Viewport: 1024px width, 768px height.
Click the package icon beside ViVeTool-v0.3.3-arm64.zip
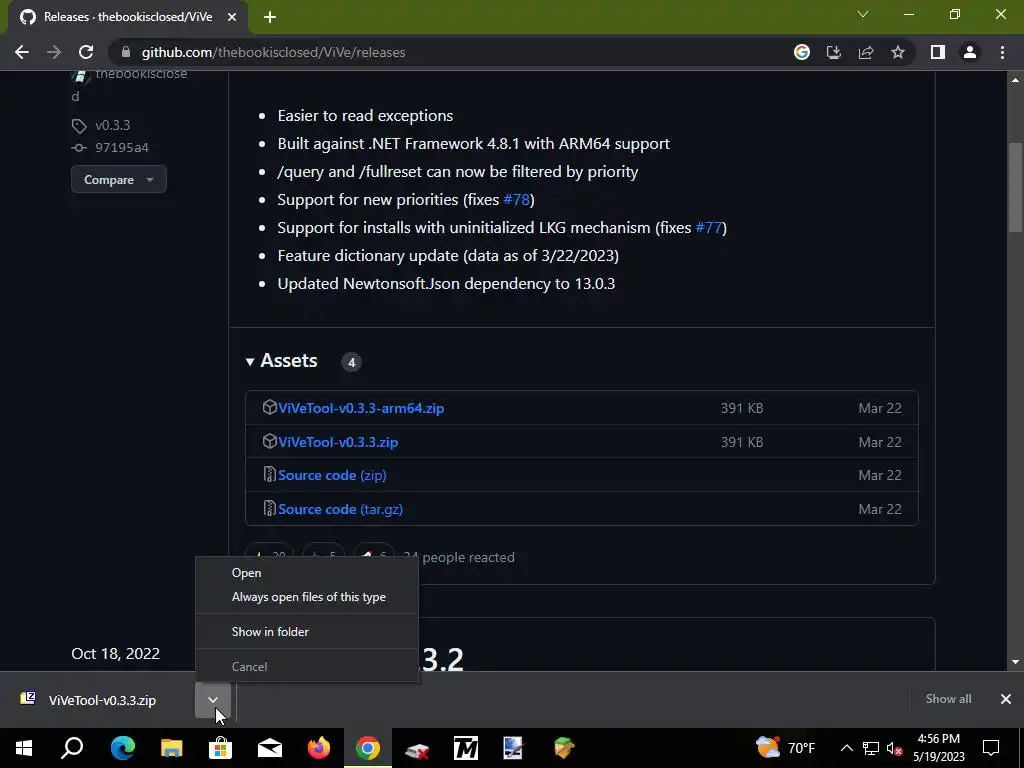[269, 408]
